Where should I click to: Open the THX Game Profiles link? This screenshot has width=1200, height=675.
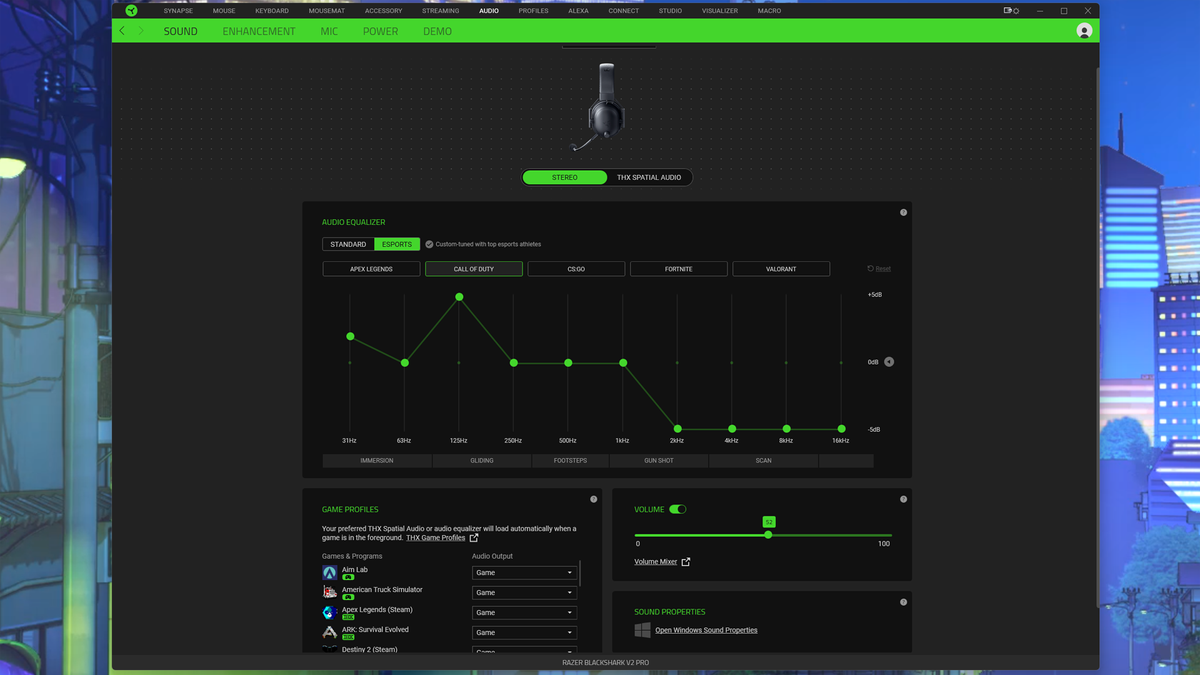click(x=435, y=538)
